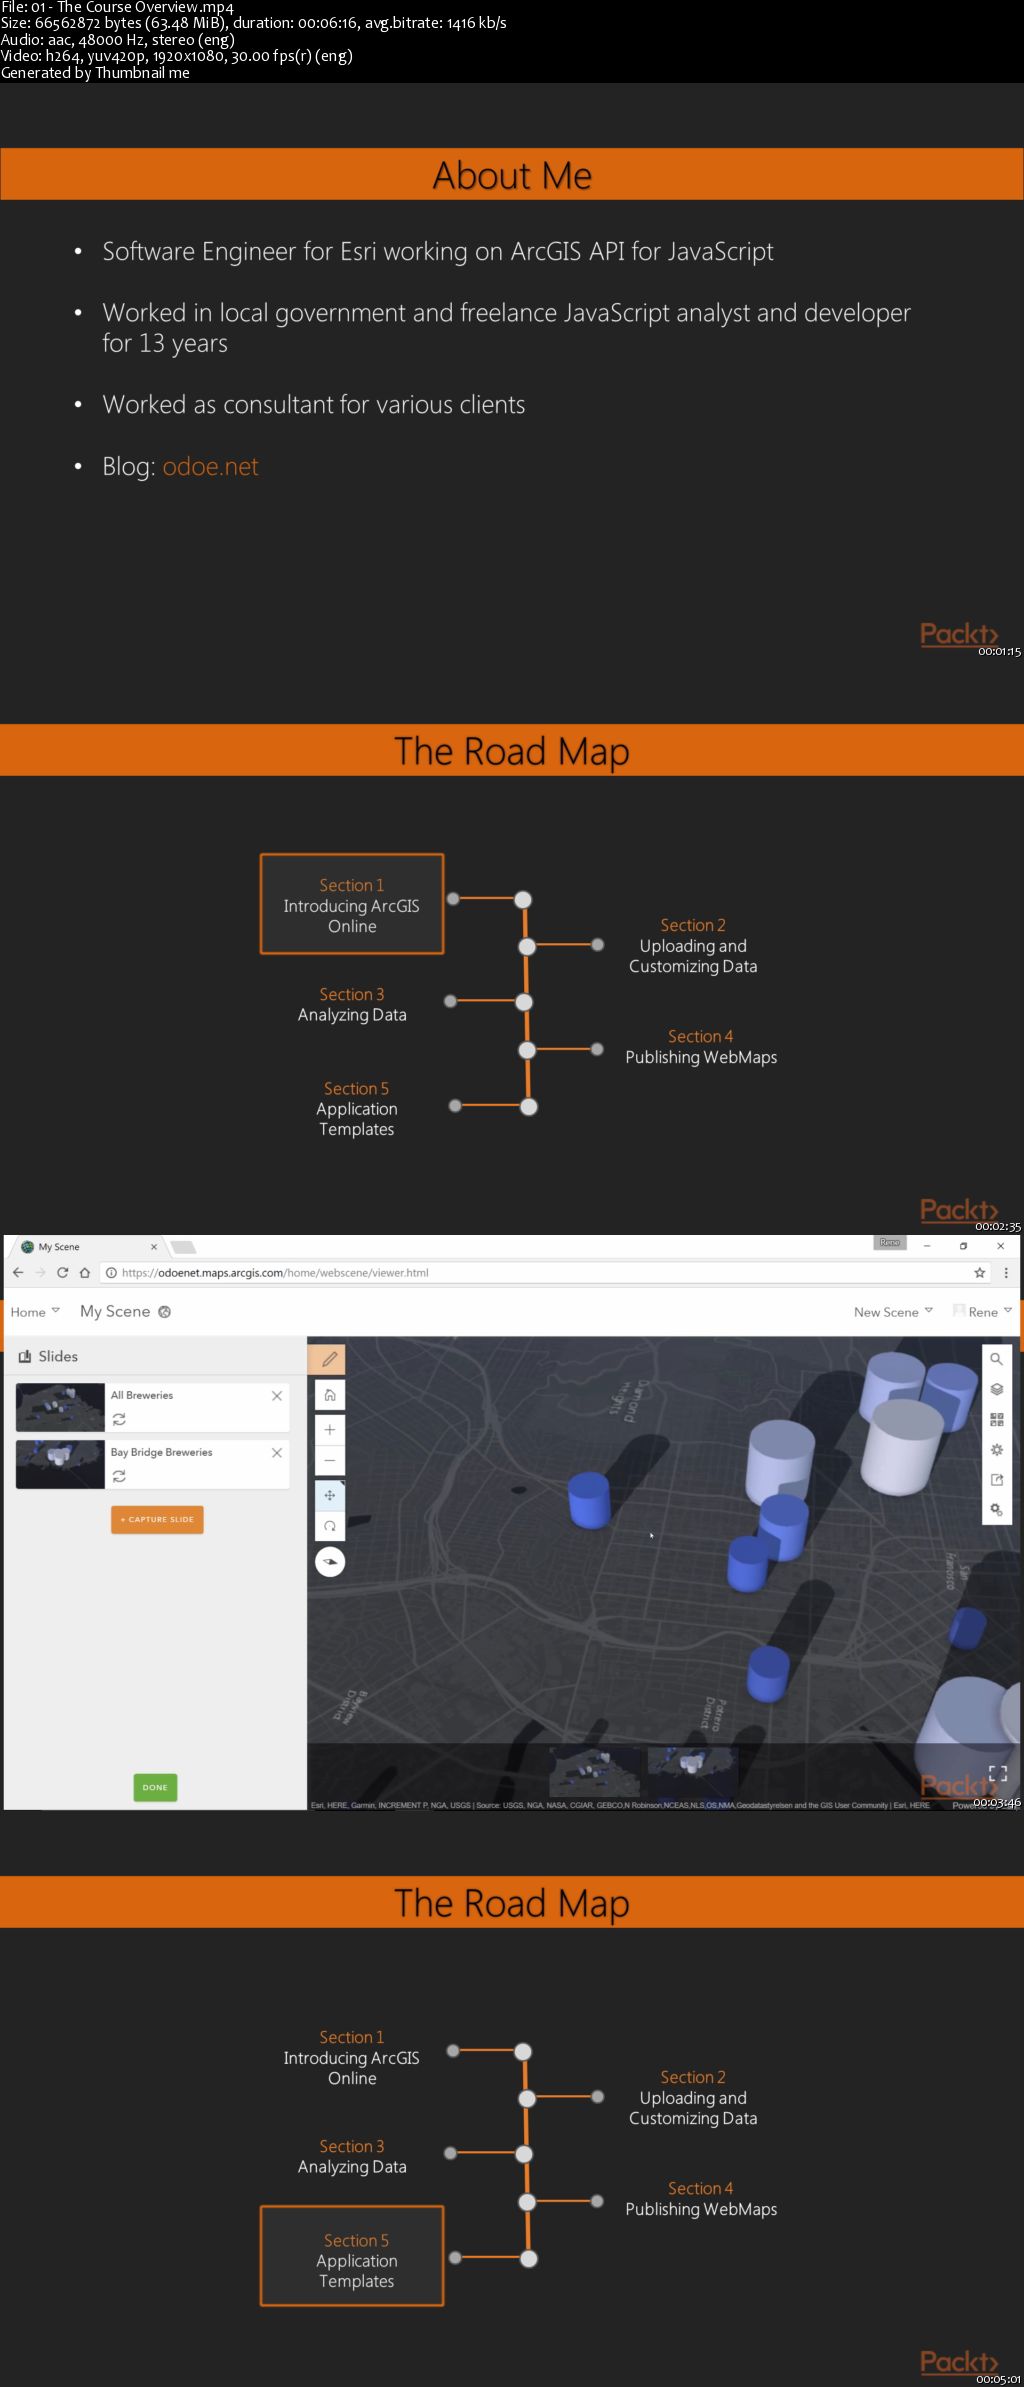Click 'Worked as consultant for various clients' bullet

(x=314, y=404)
